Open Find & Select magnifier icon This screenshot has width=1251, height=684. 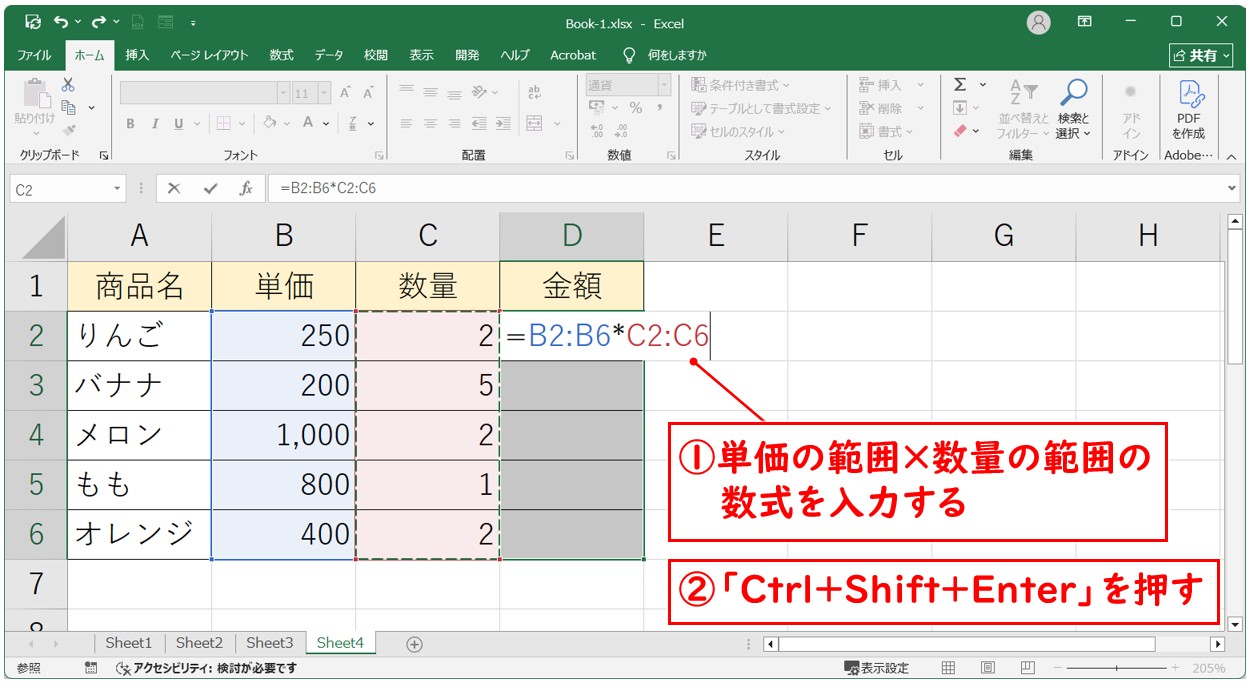click(x=1073, y=94)
